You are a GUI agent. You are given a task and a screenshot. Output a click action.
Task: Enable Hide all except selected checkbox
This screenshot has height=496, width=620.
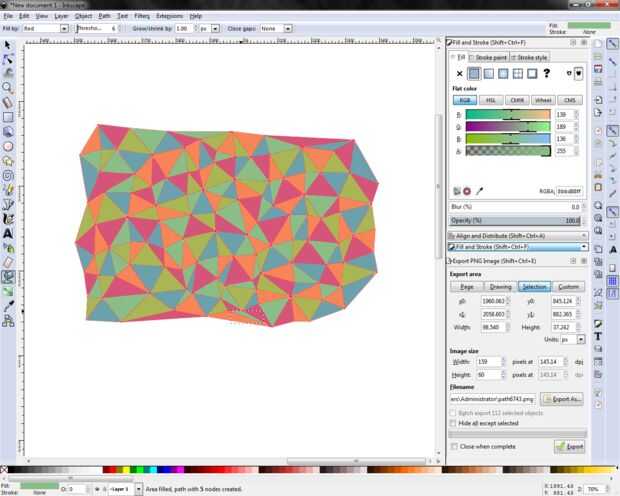(453, 423)
